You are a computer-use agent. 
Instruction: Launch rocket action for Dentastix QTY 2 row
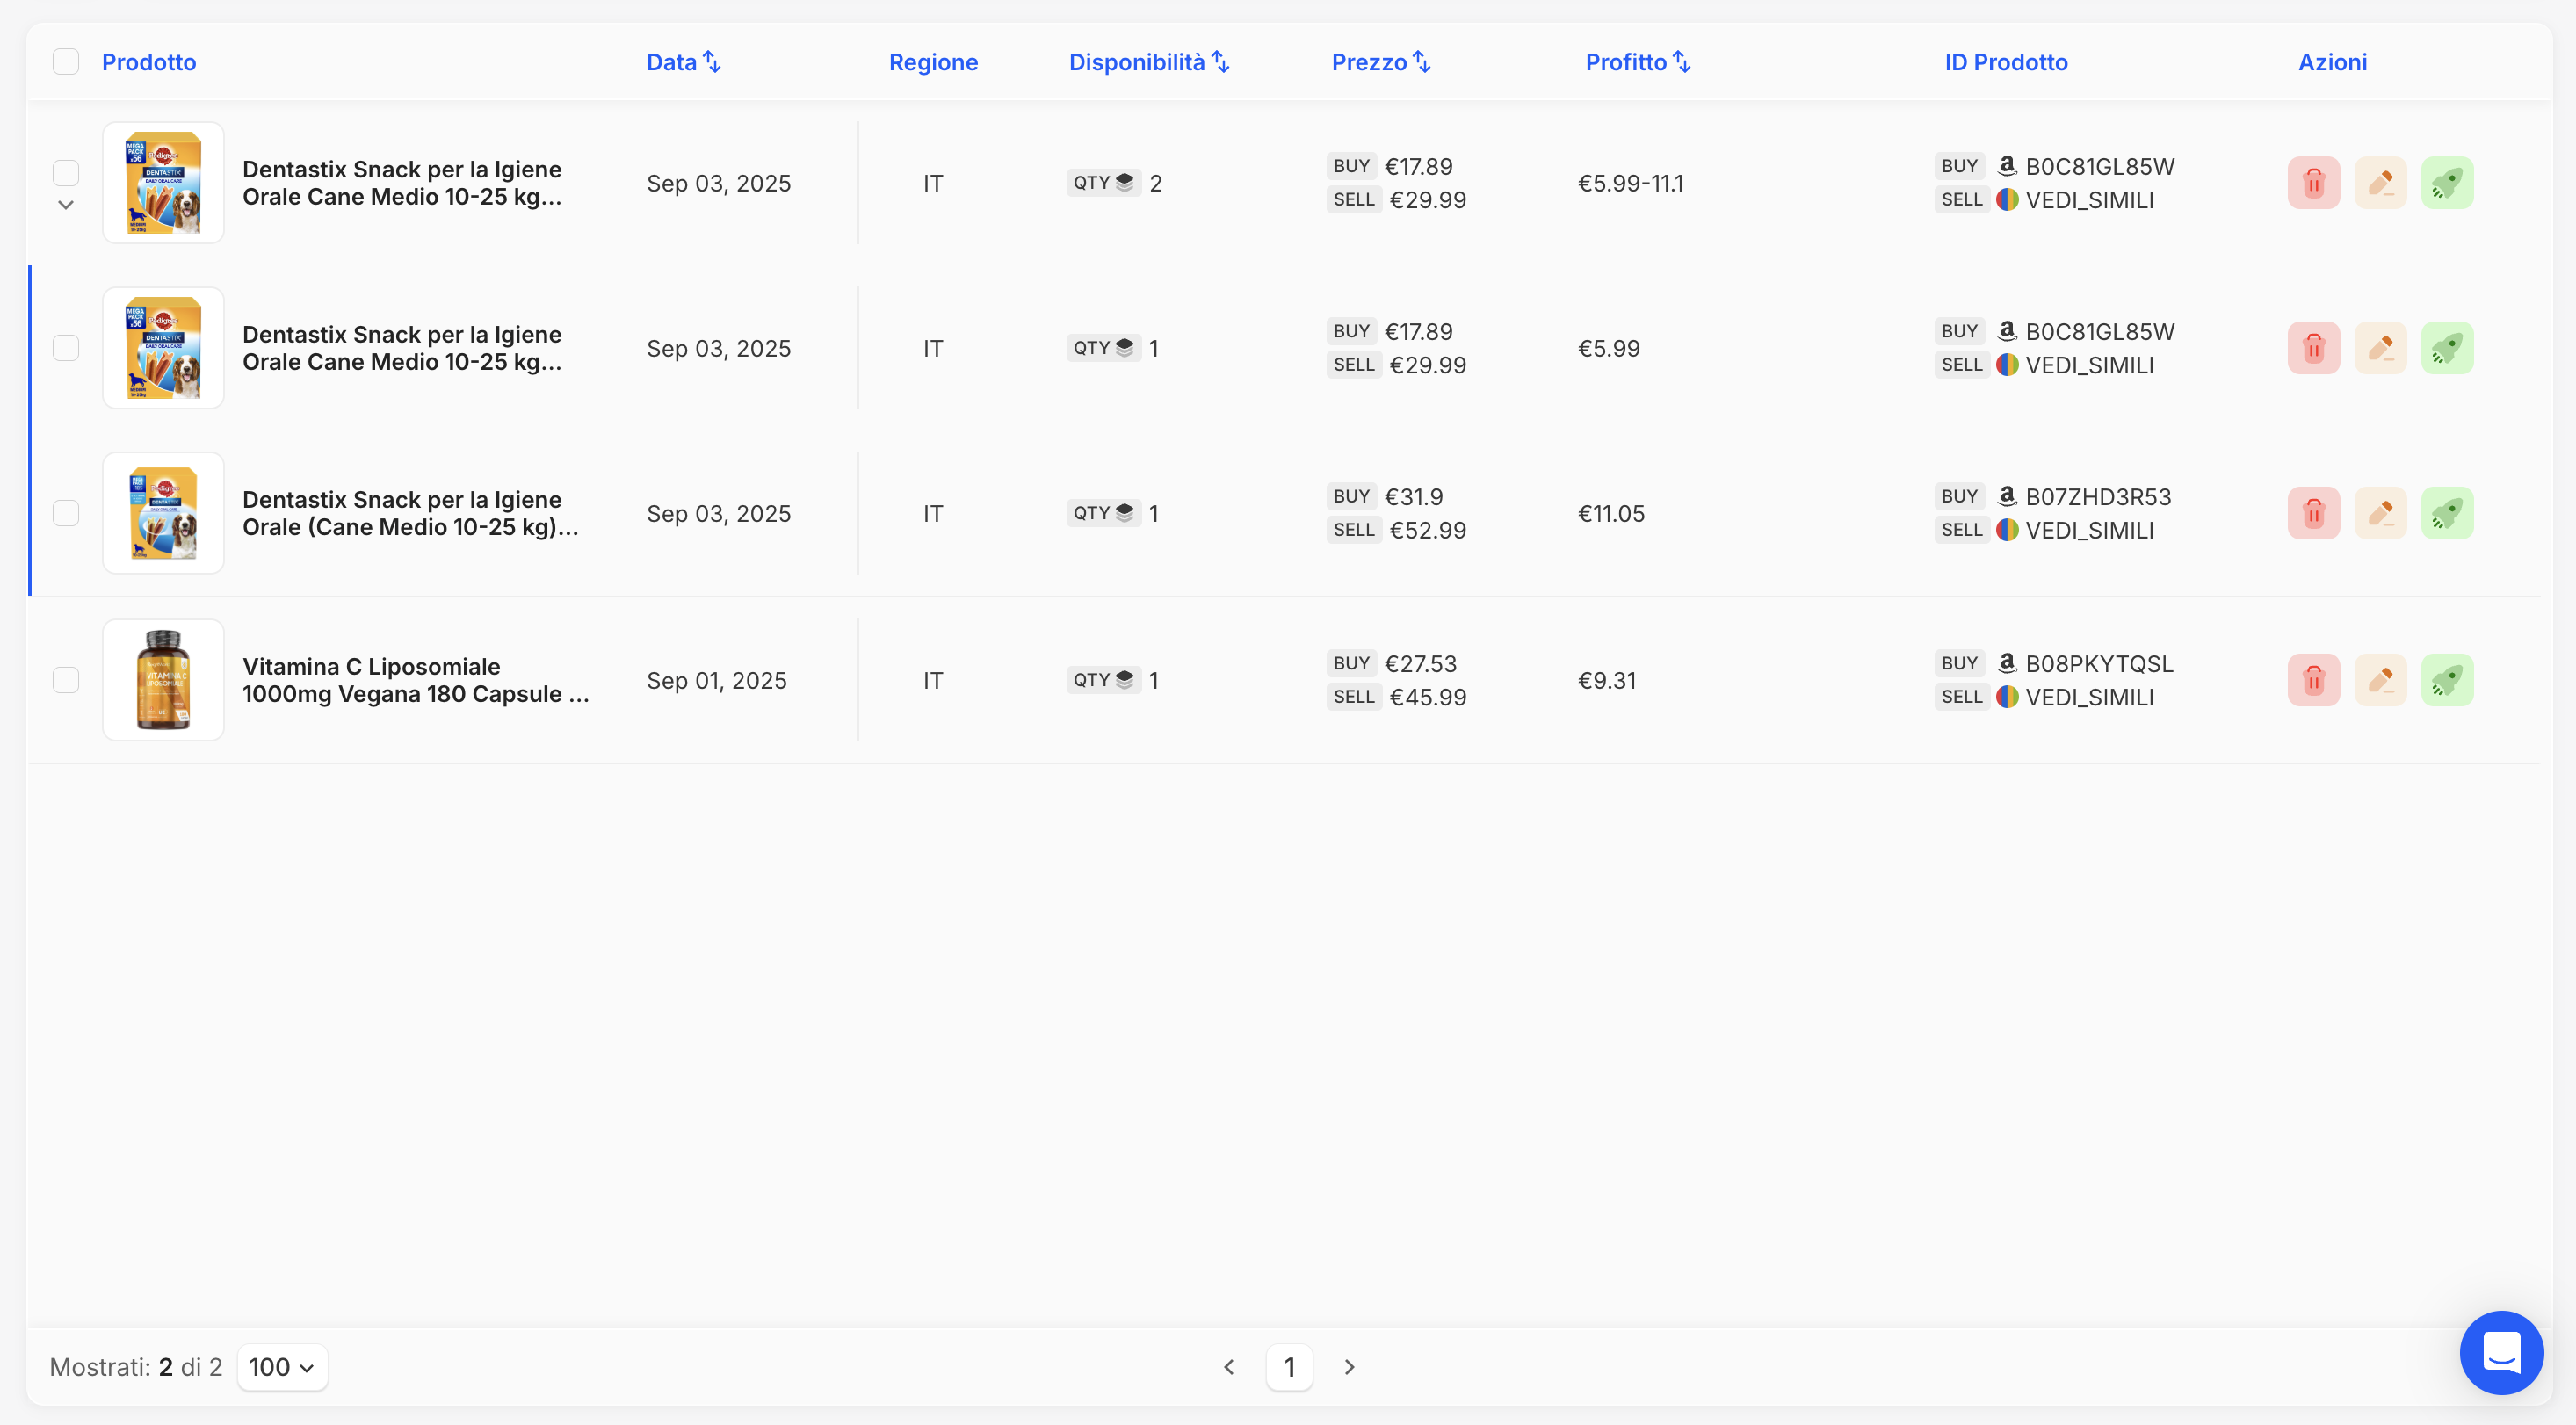point(2447,183)
